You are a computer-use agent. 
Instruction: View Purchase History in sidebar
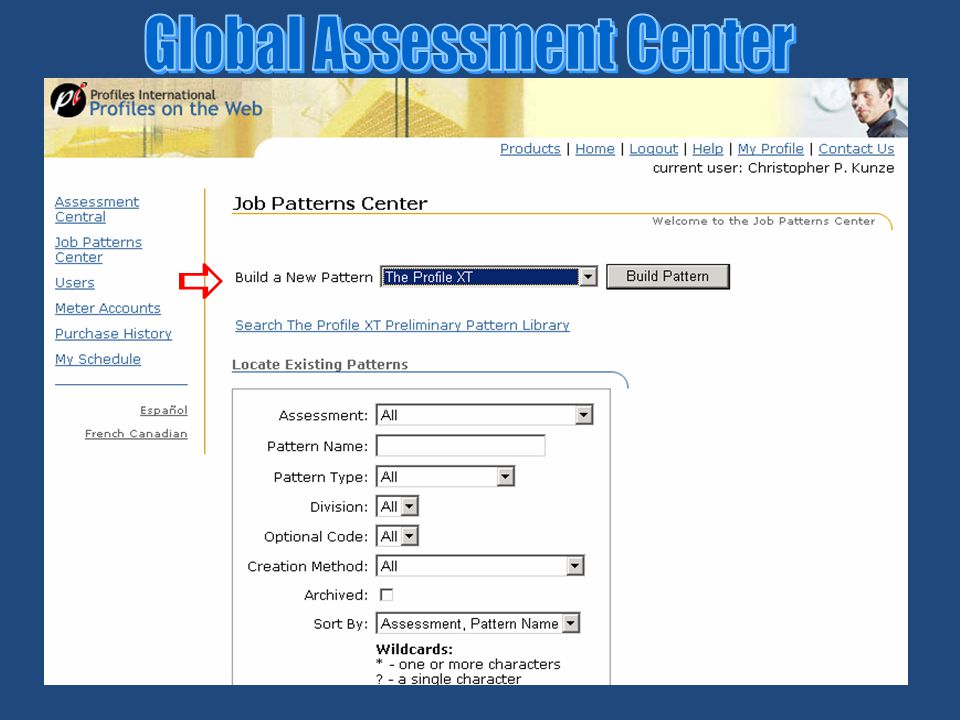113,334
